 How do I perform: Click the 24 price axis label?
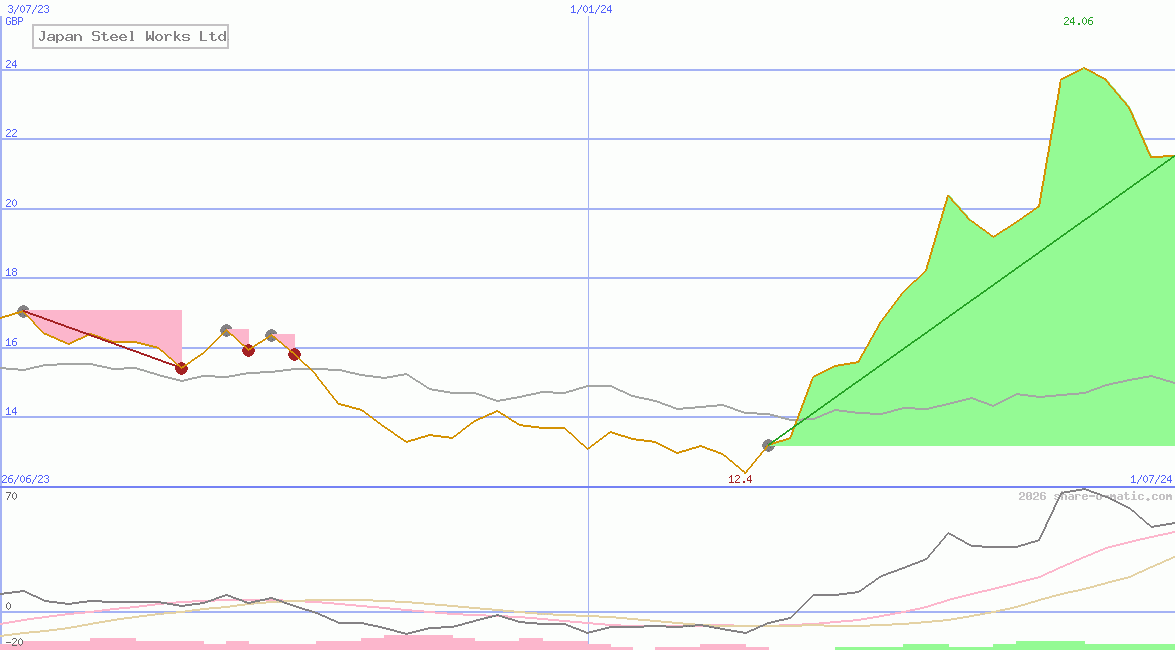11,64
